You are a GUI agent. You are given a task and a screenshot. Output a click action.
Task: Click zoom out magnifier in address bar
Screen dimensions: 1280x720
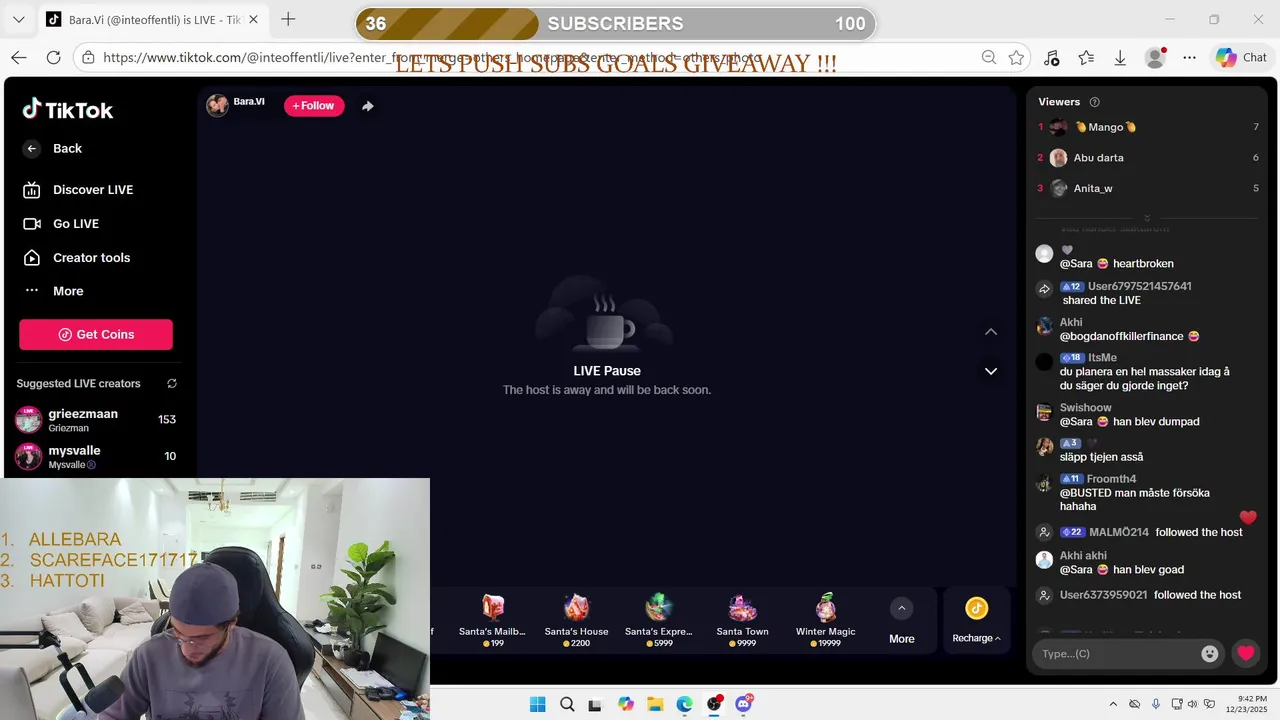pyautogui.click(x=989, y=58)
